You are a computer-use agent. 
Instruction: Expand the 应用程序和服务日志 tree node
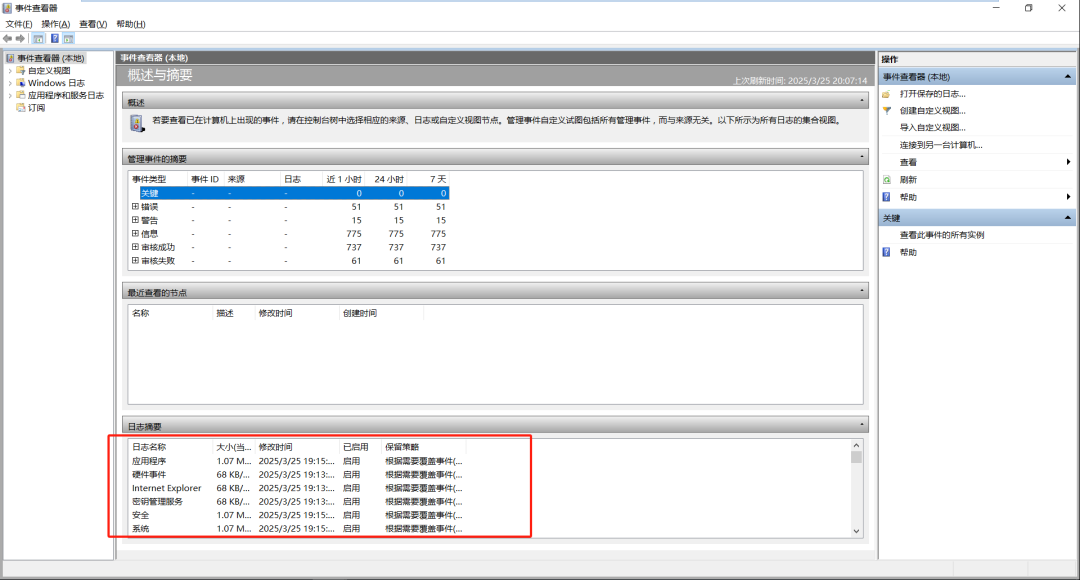coord(10,96)
